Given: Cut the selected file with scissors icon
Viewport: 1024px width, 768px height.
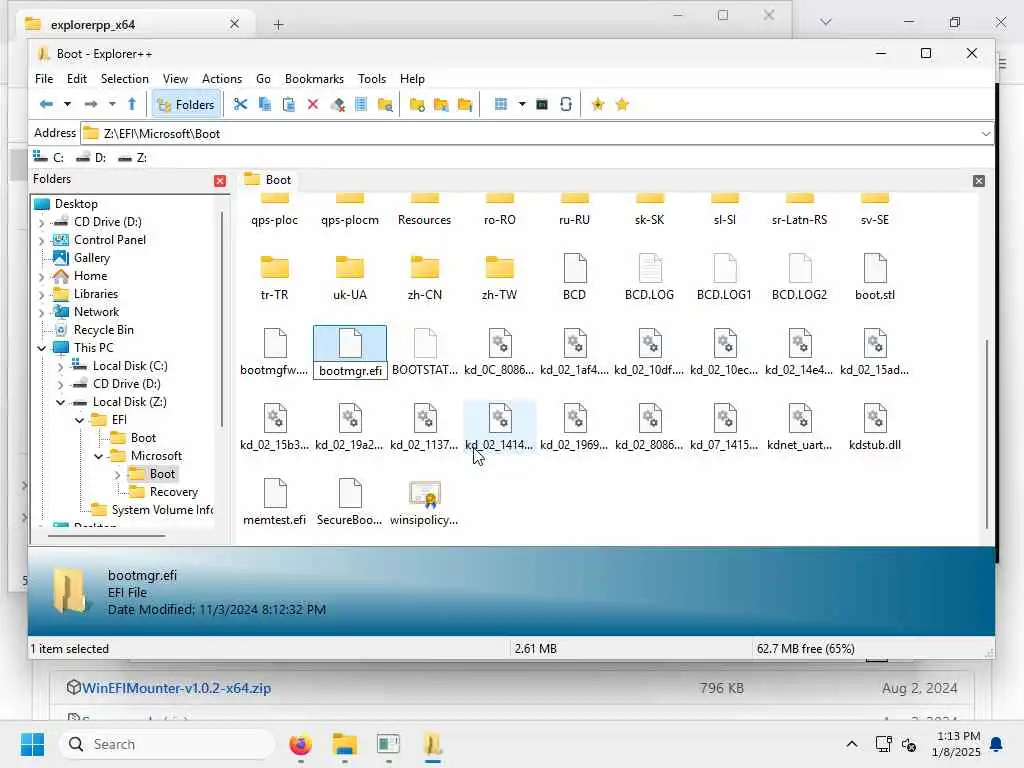Looking at the screenshot, I should click(x=240, y=104).
